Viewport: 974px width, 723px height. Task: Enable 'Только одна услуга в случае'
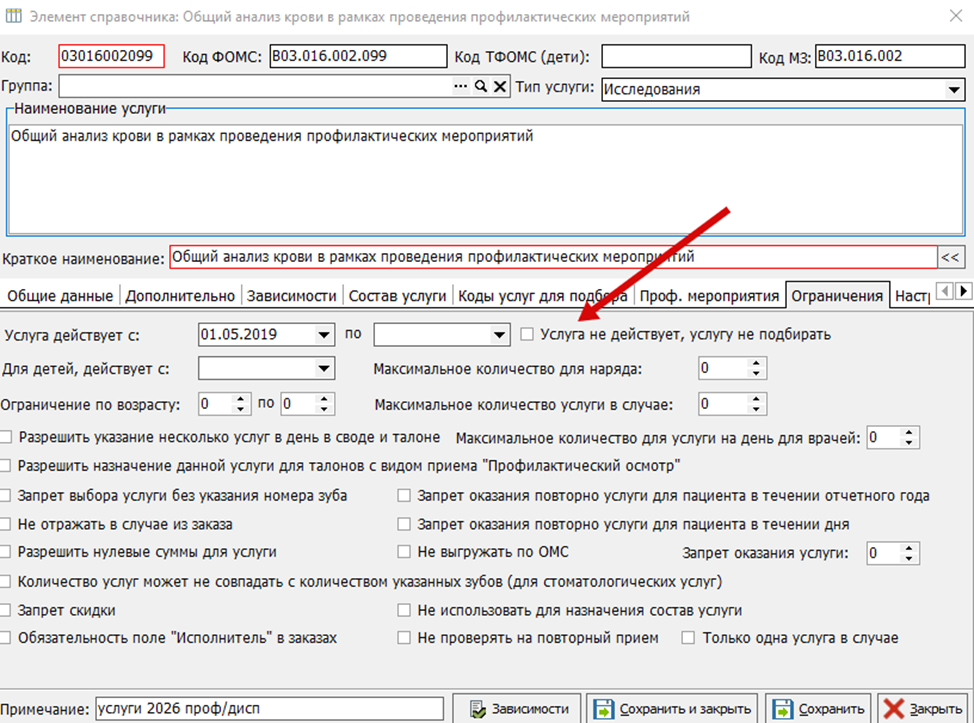(x=688, y=638)
